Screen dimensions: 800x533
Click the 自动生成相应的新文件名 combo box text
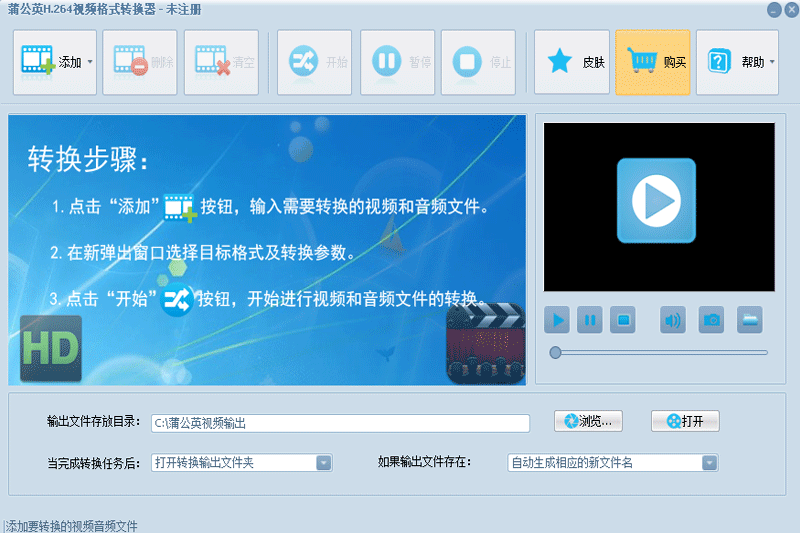(x=572, y=463)
